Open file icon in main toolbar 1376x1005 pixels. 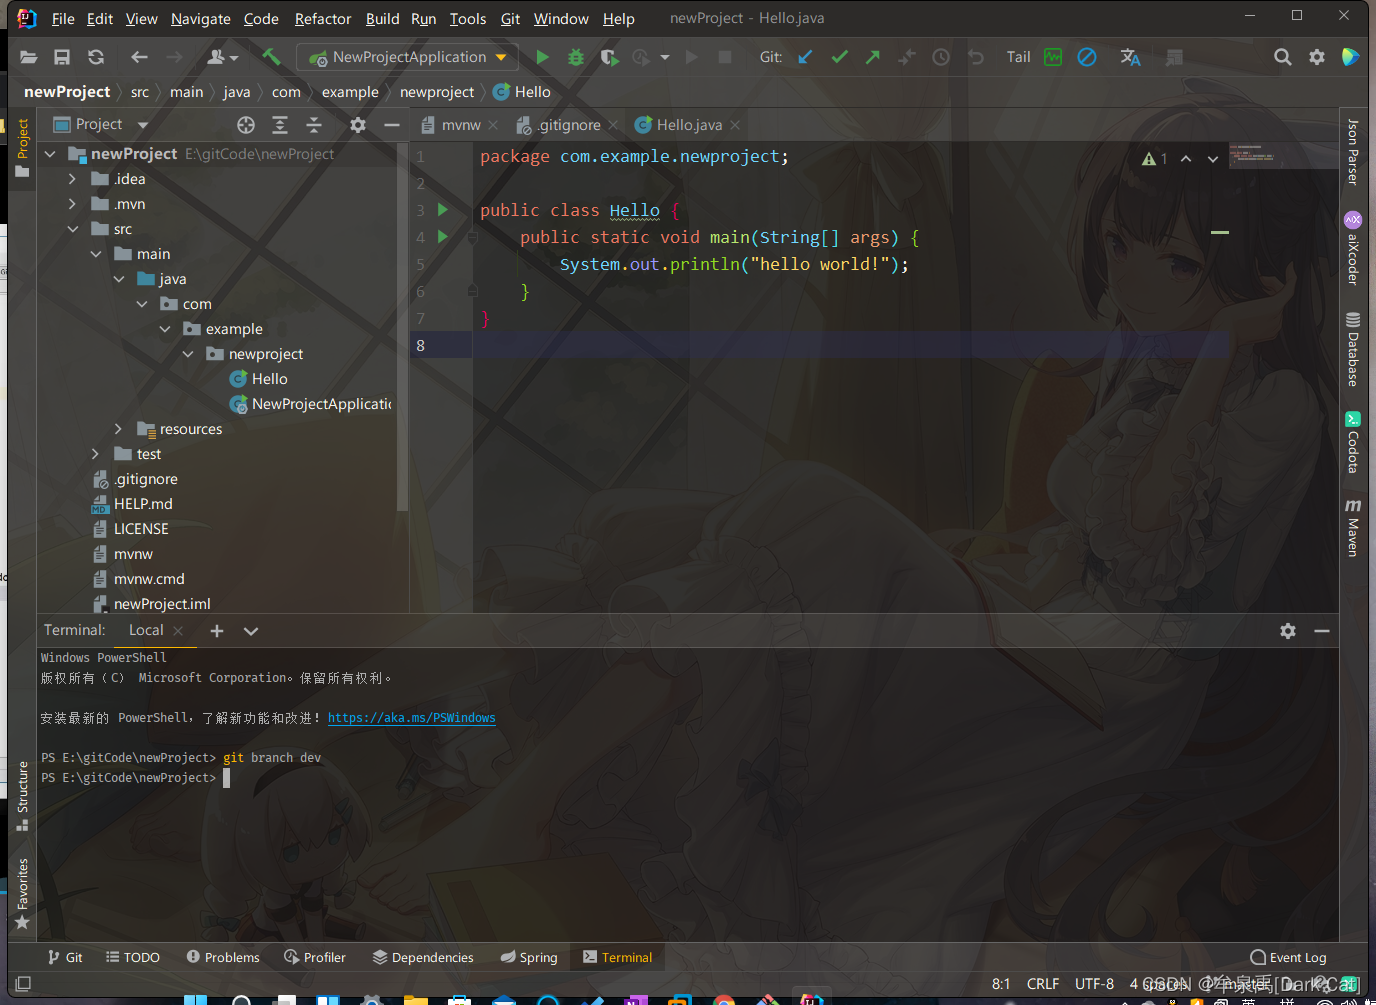click(28, 57)
